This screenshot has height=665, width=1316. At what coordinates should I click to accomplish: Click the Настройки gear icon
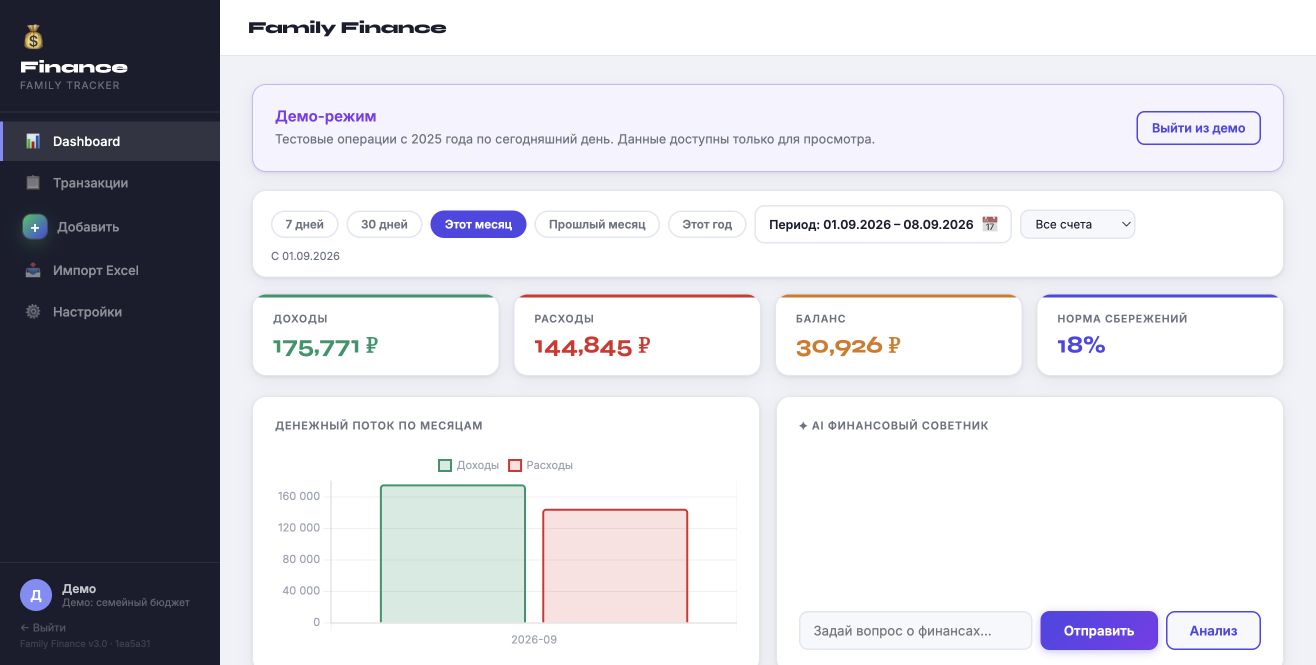33,312
